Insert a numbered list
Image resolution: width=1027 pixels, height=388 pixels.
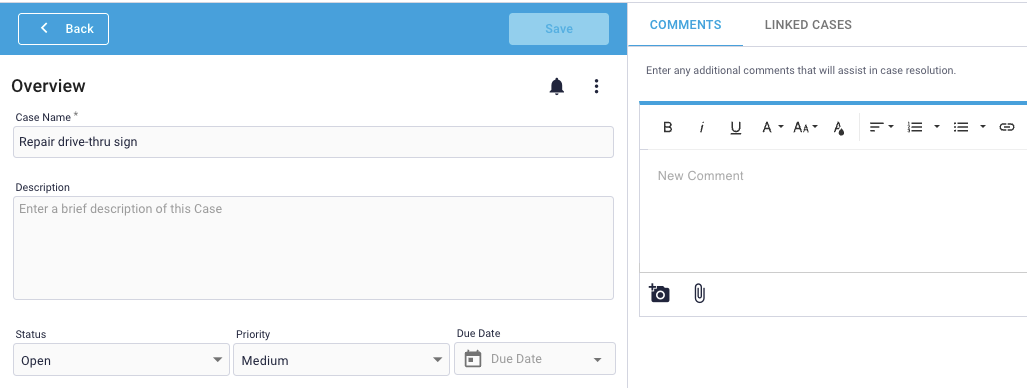pos(915,127)
